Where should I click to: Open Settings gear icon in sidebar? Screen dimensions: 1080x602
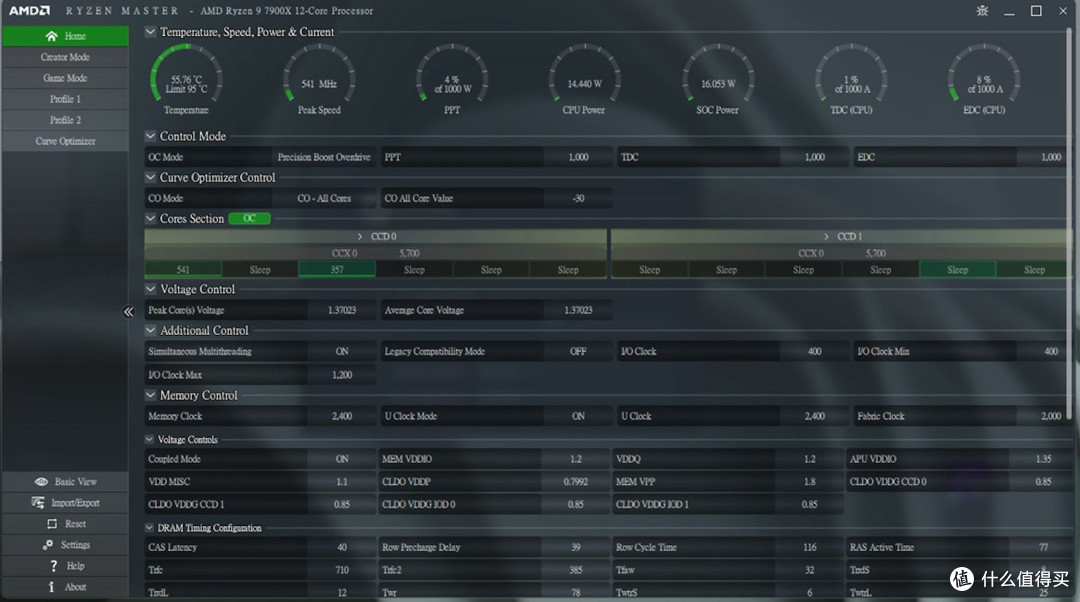click(x=48, y=545)
